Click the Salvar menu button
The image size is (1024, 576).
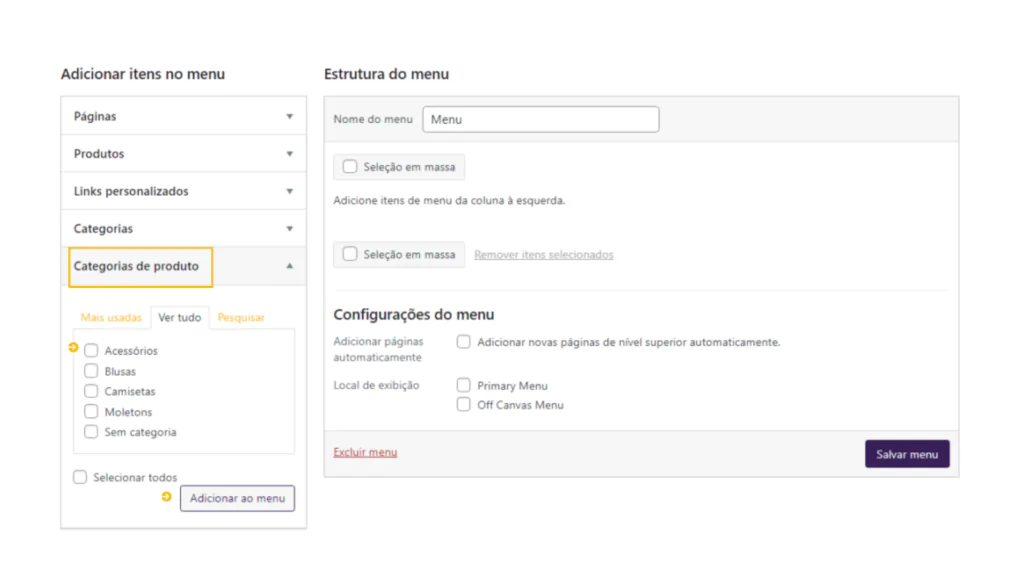click(x=907, y=454)
